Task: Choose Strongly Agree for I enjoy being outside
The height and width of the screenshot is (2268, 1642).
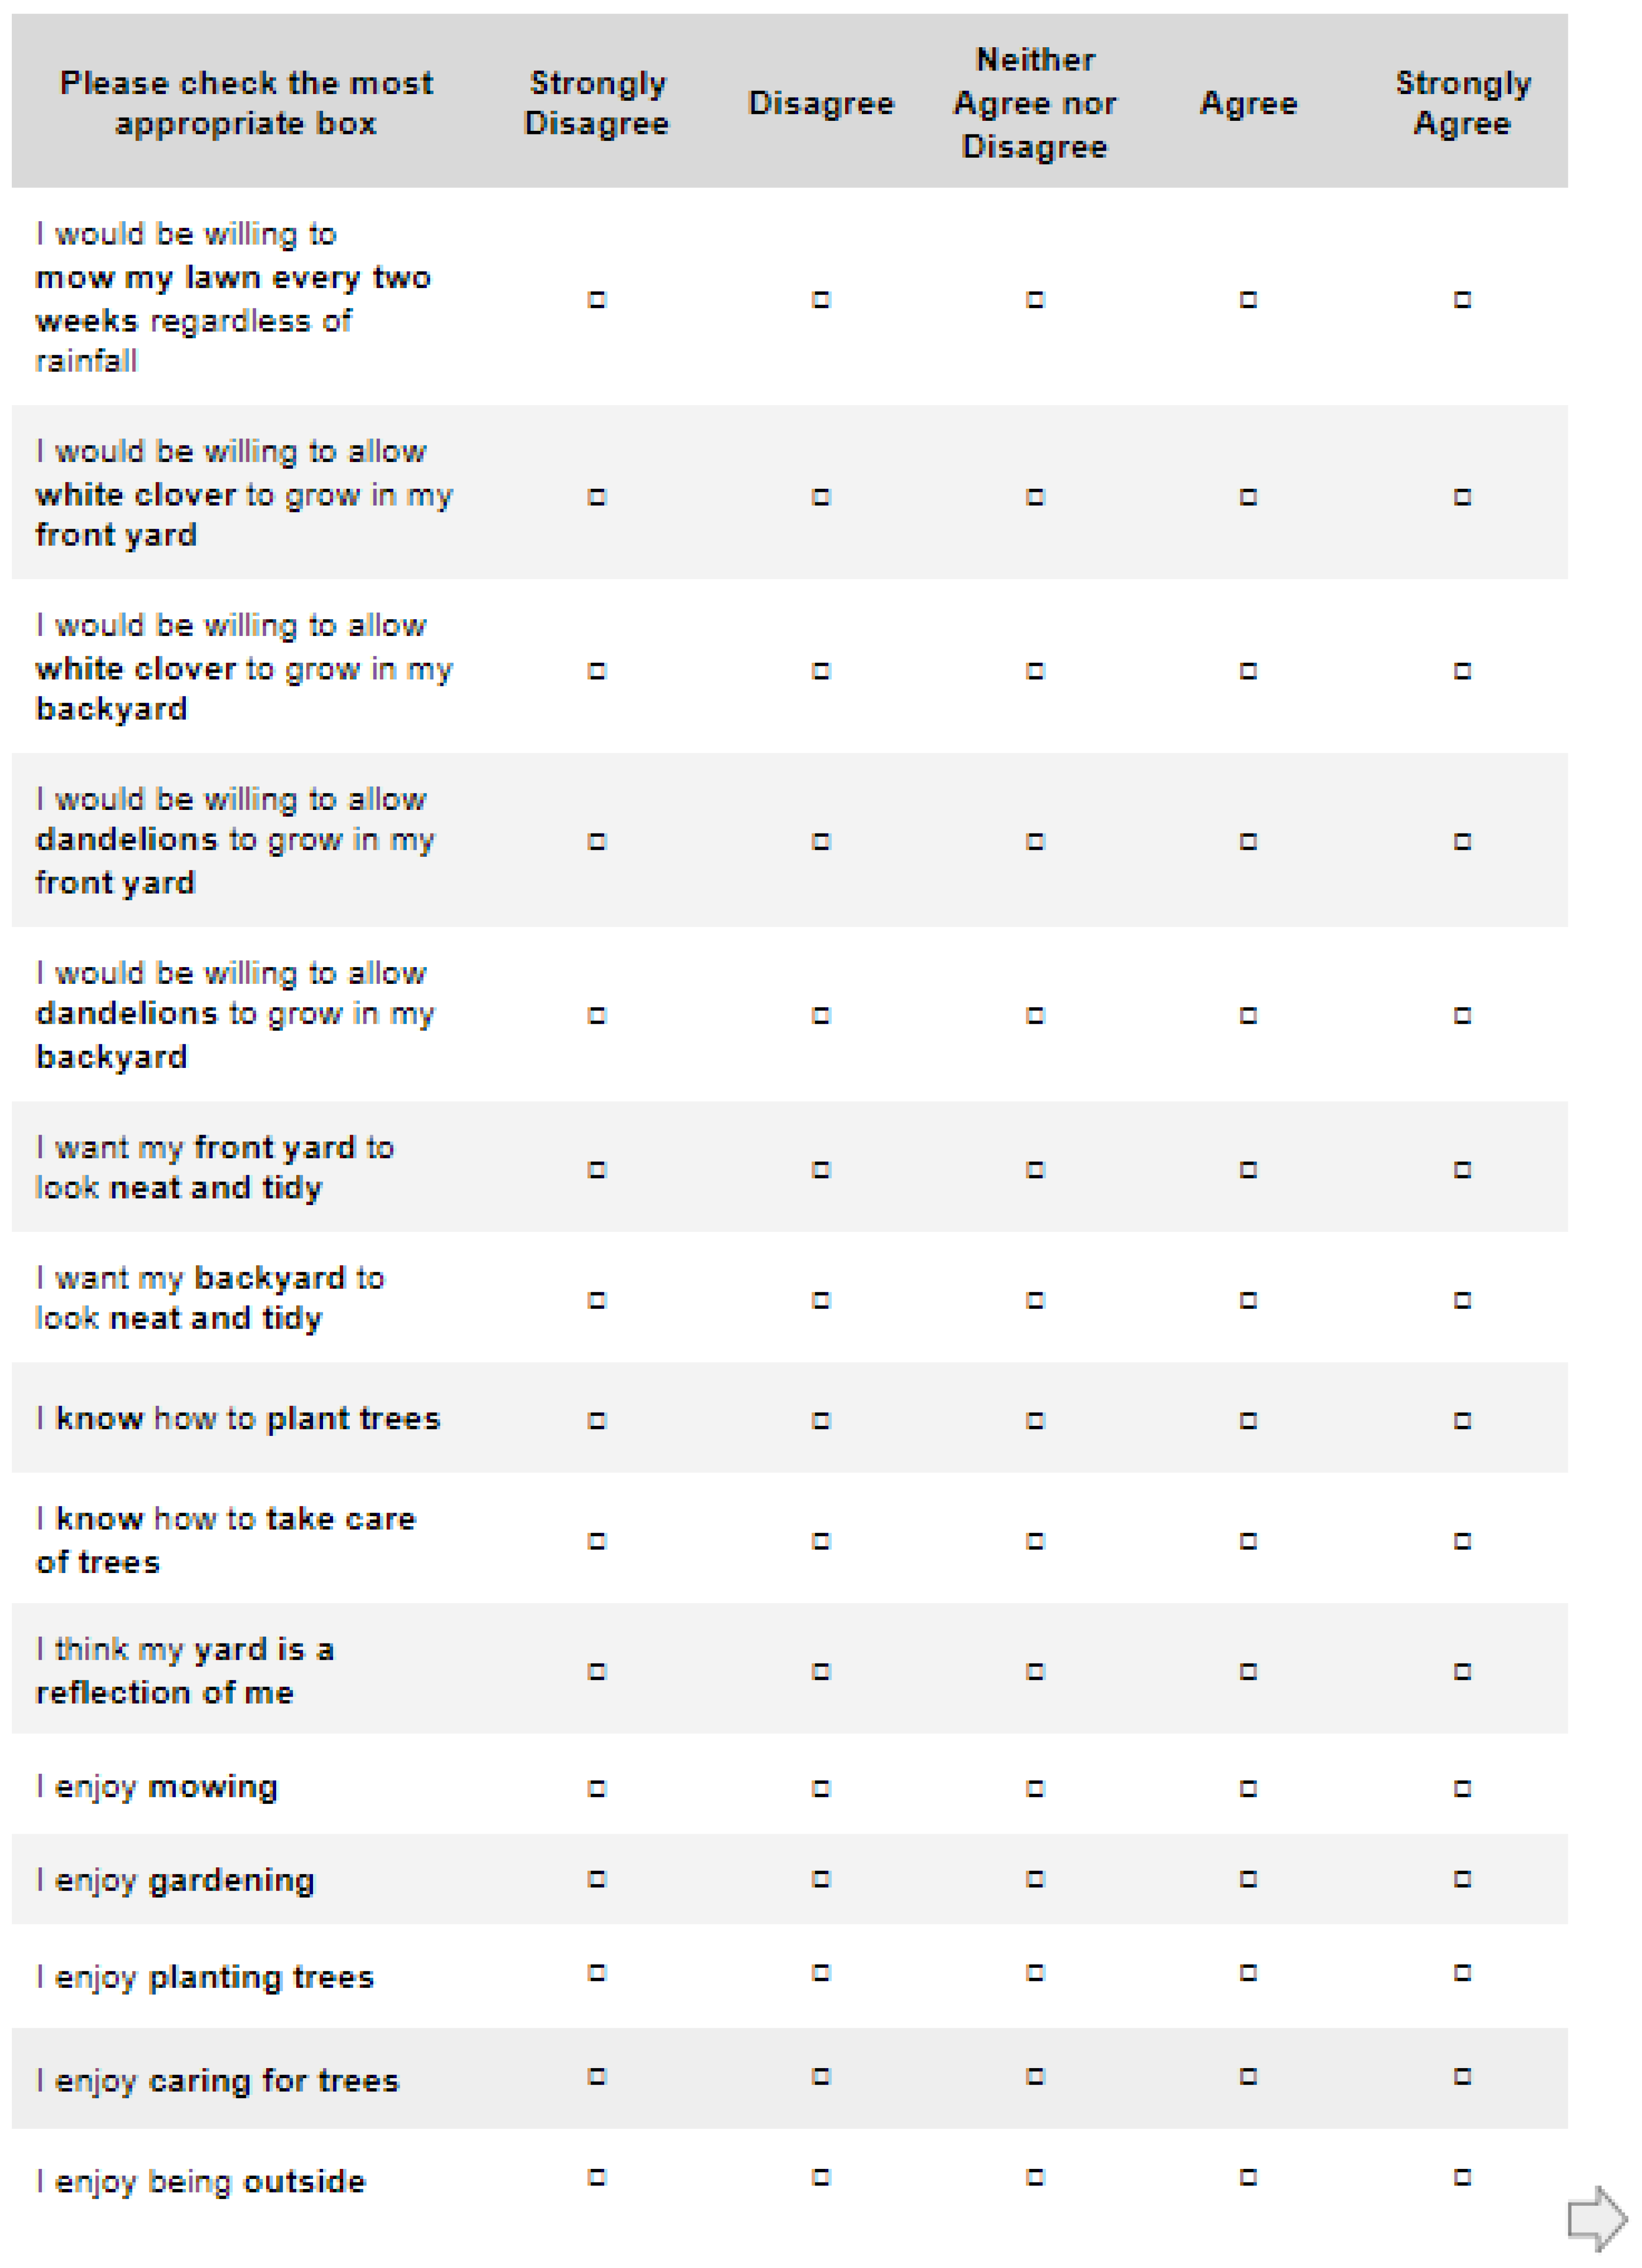Action: (x=1462, y=2177)
